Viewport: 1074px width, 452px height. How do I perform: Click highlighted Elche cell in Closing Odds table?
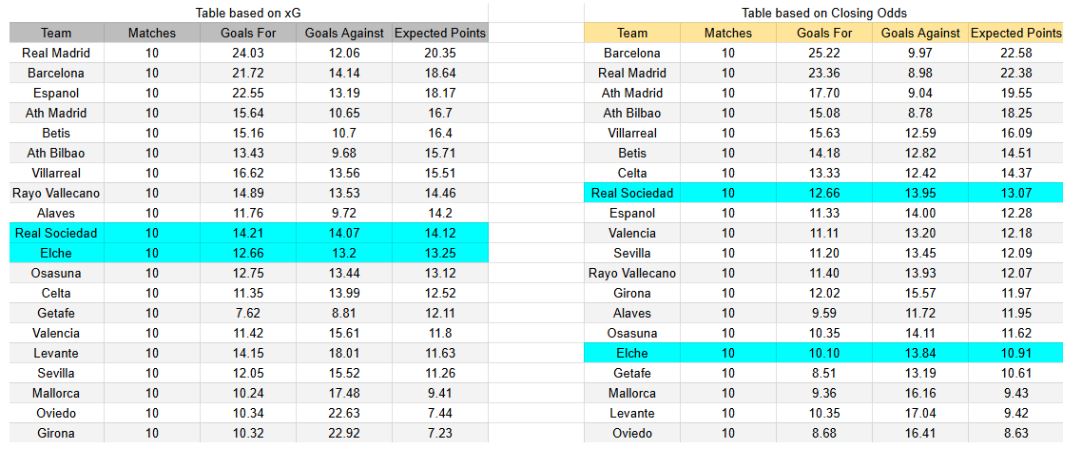pos(632,353)
